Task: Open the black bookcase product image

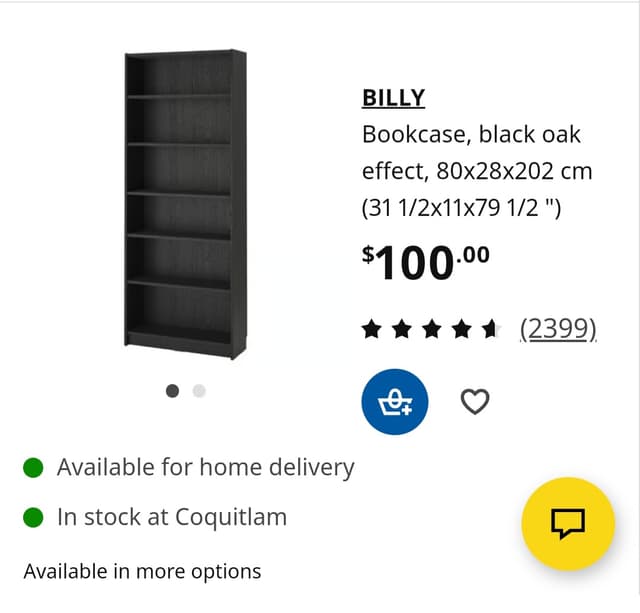Action: coord(185,204)
